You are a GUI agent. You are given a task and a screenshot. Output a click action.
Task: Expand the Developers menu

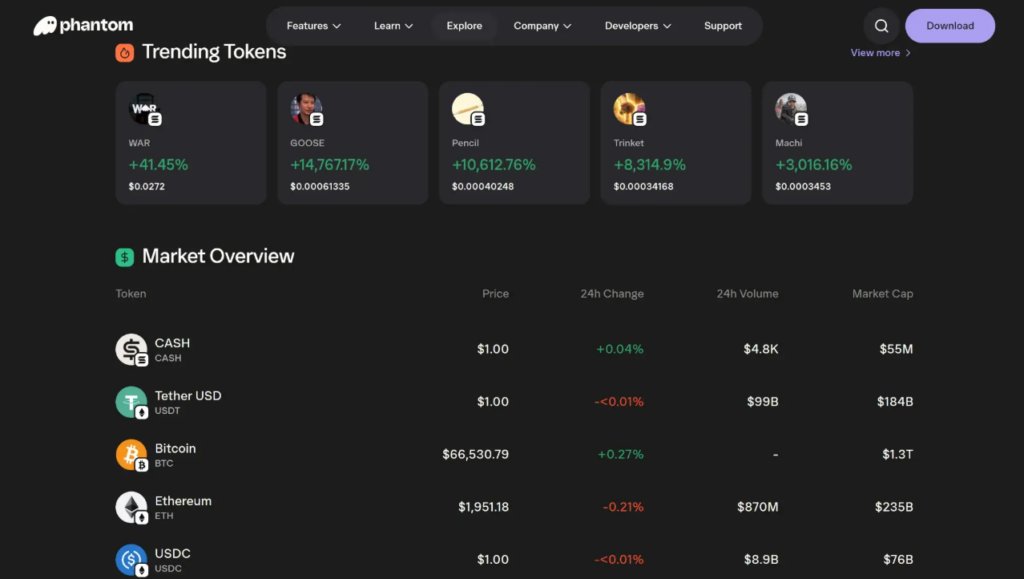pos(637,26)
